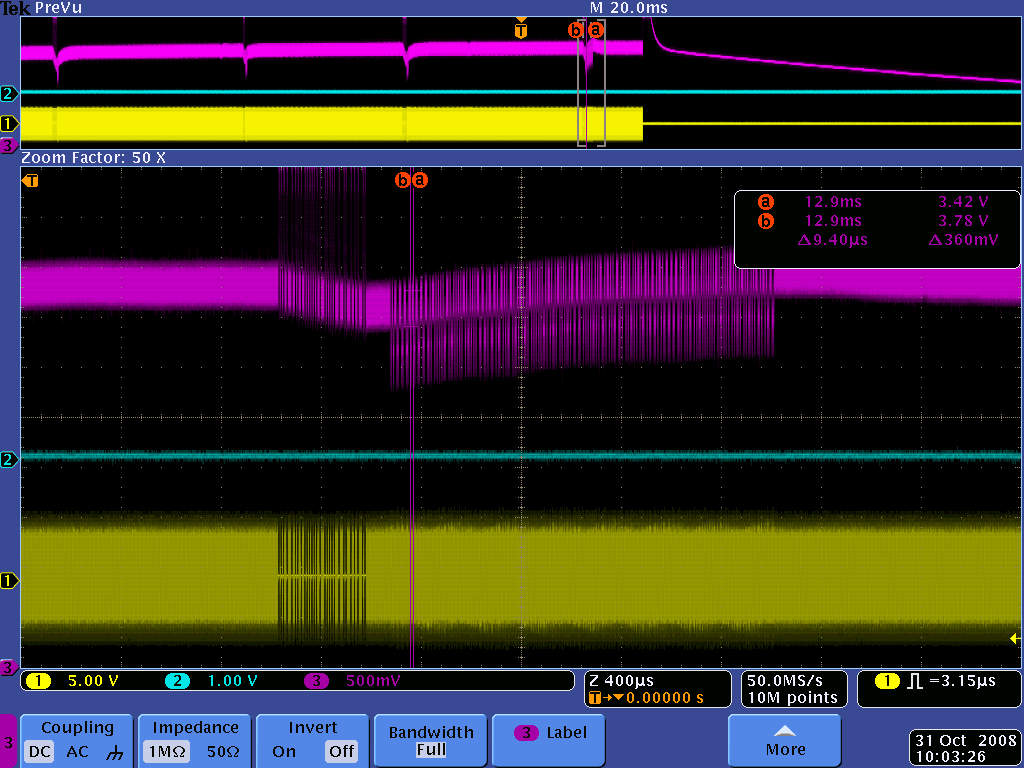Click the cursor readout box
Viewport: 1024px width, 768px height.
click(x=877, y=229)
